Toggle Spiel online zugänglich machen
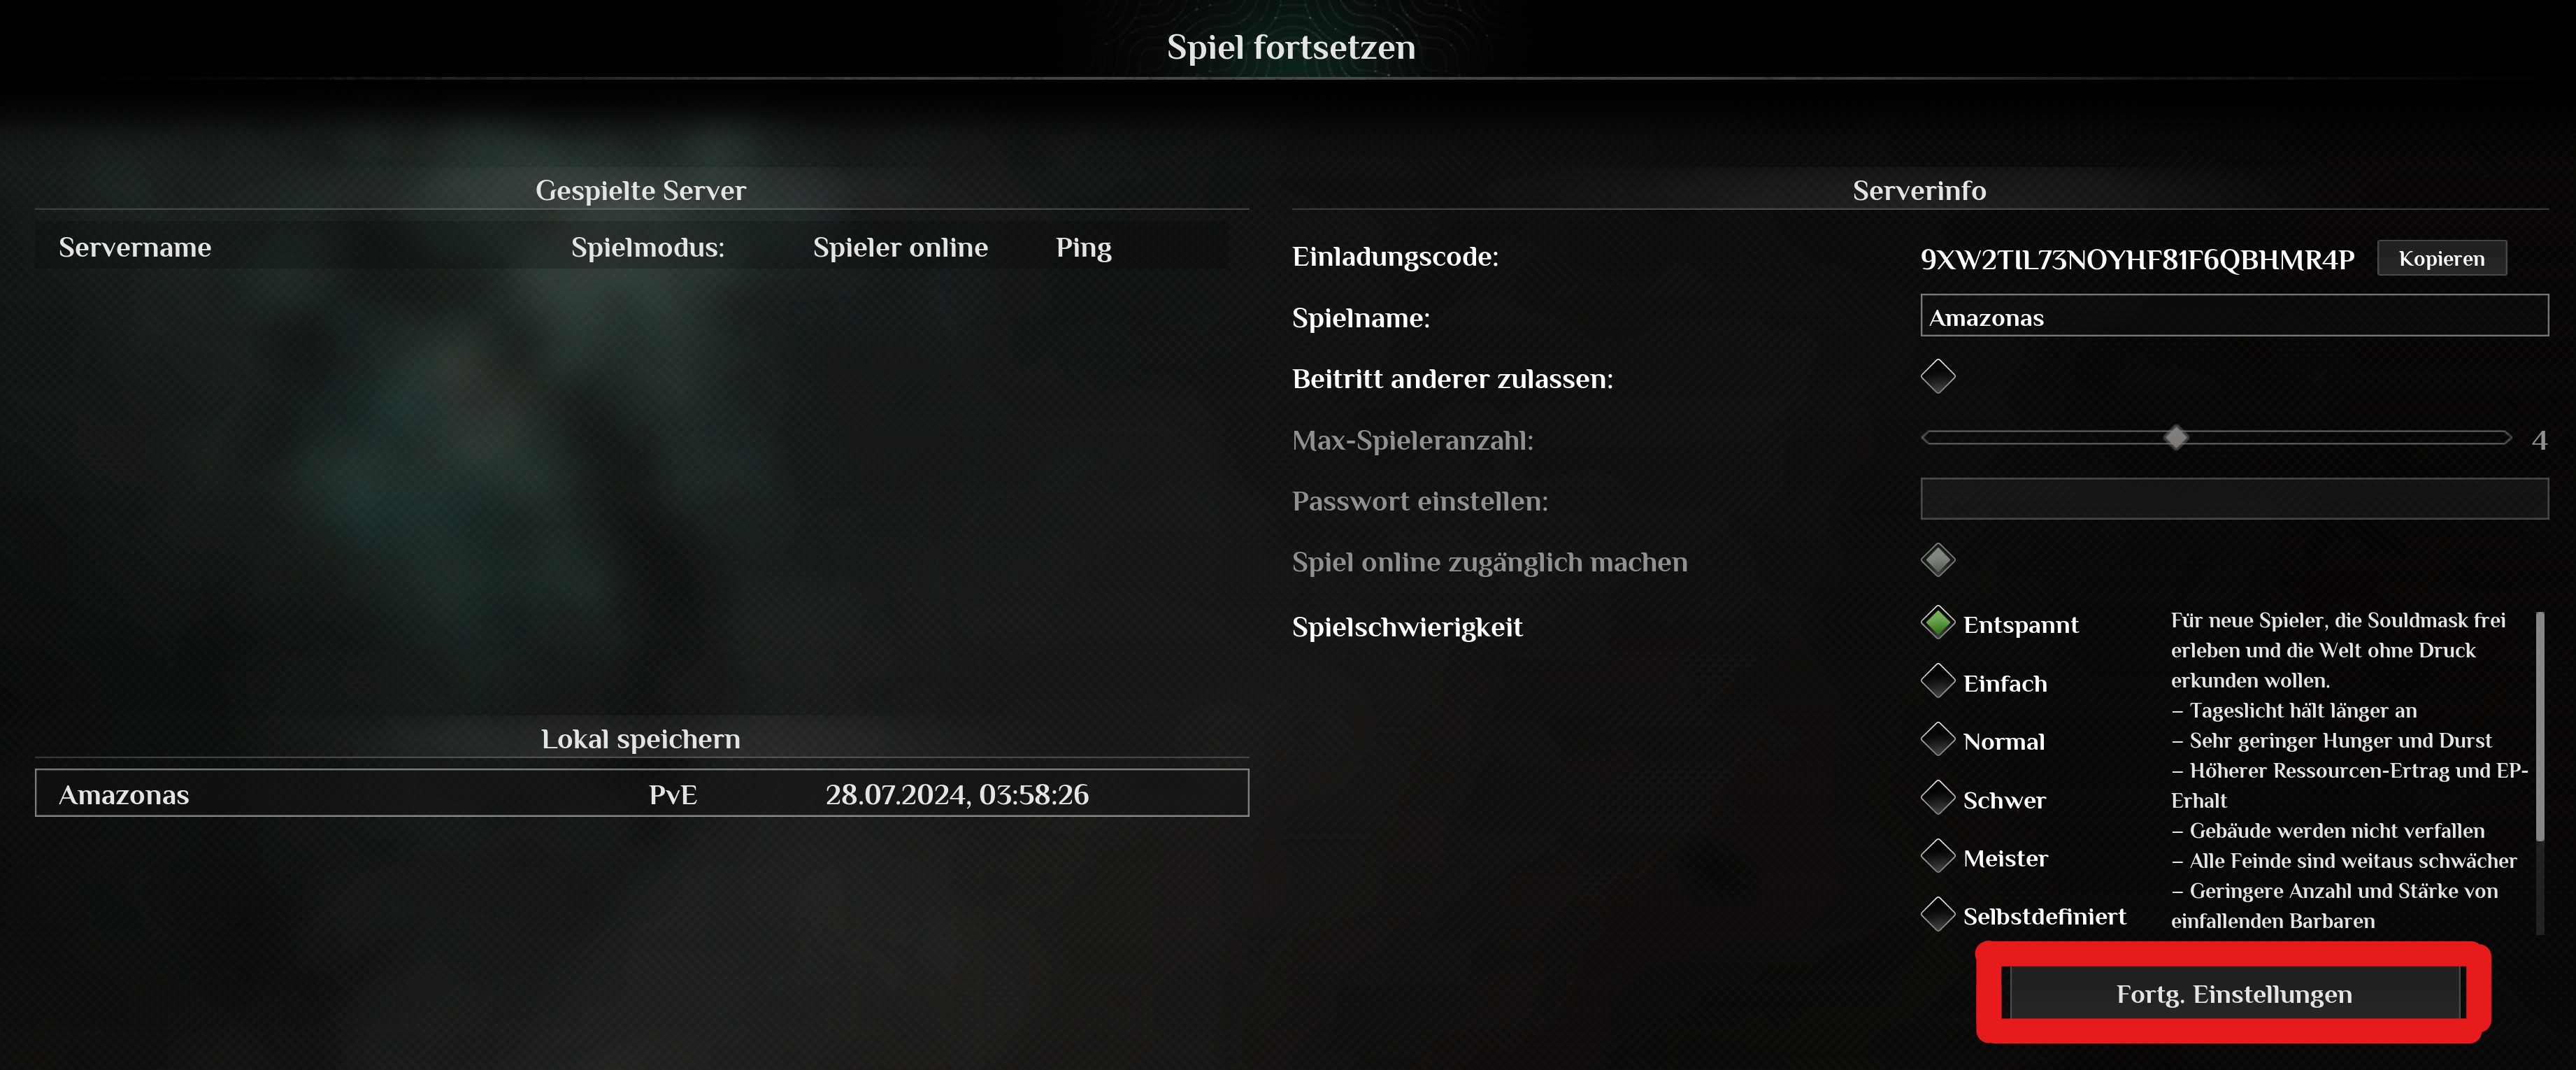The image size is (2576, 1070). point(1938,560)
